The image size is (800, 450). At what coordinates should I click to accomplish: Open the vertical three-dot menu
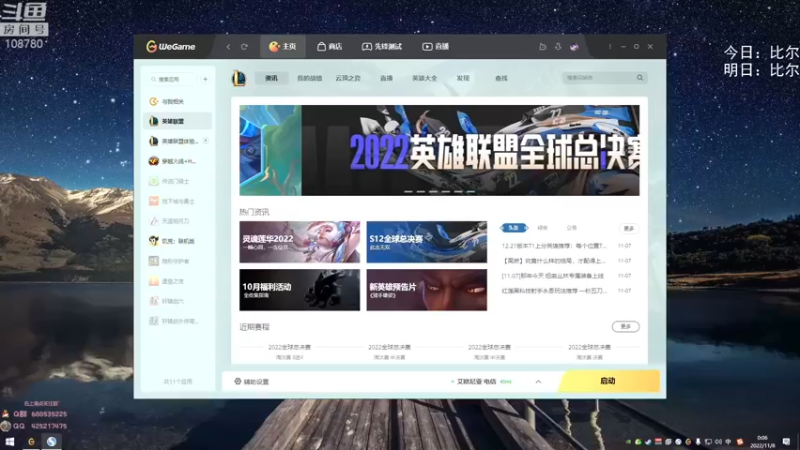610,46
